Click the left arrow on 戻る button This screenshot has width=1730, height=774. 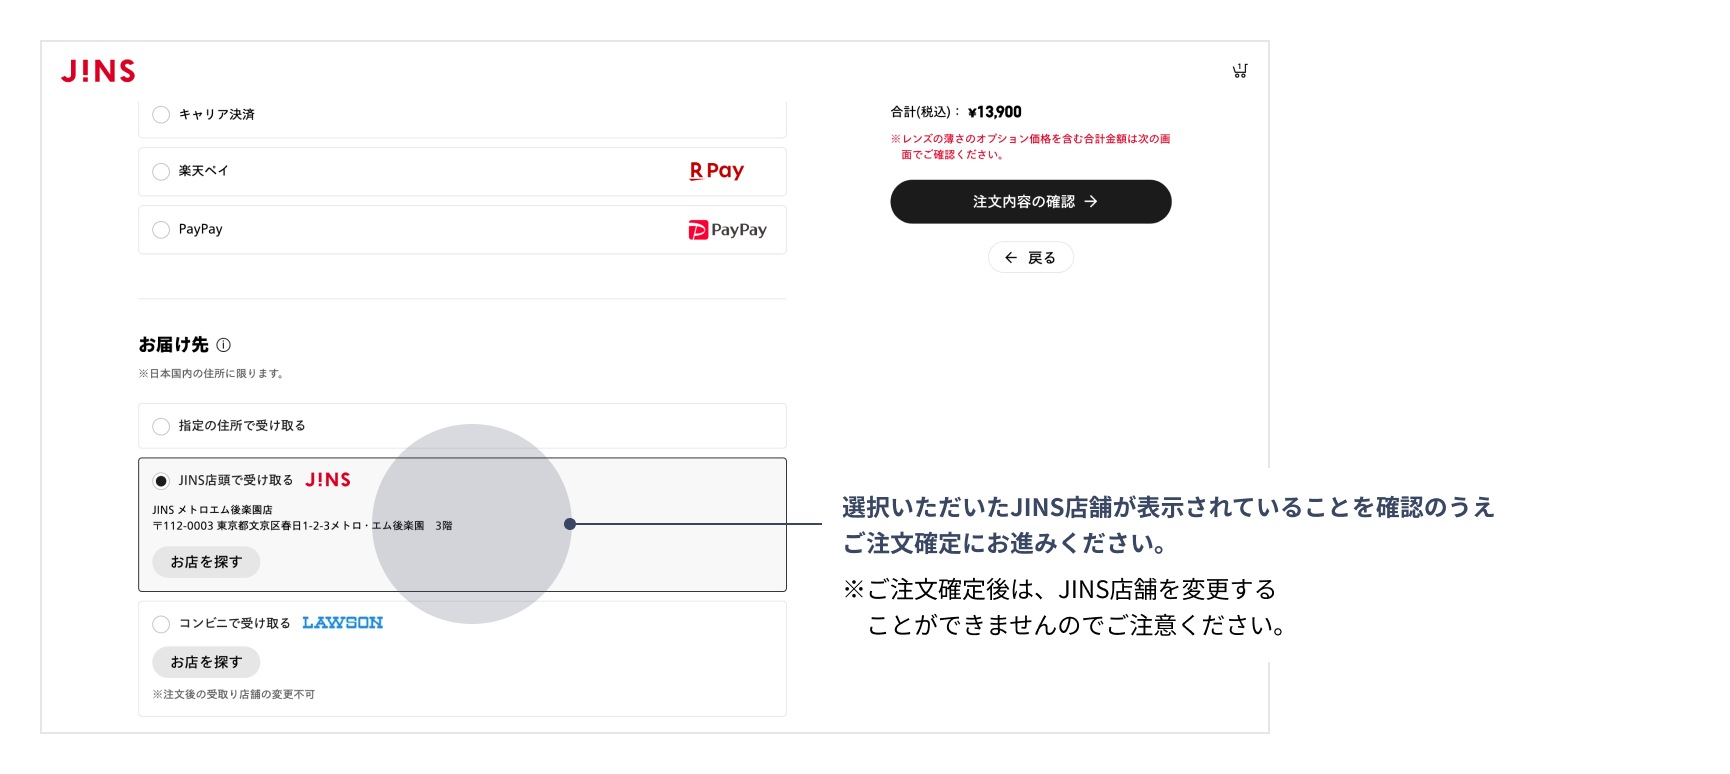point(1011,258)
